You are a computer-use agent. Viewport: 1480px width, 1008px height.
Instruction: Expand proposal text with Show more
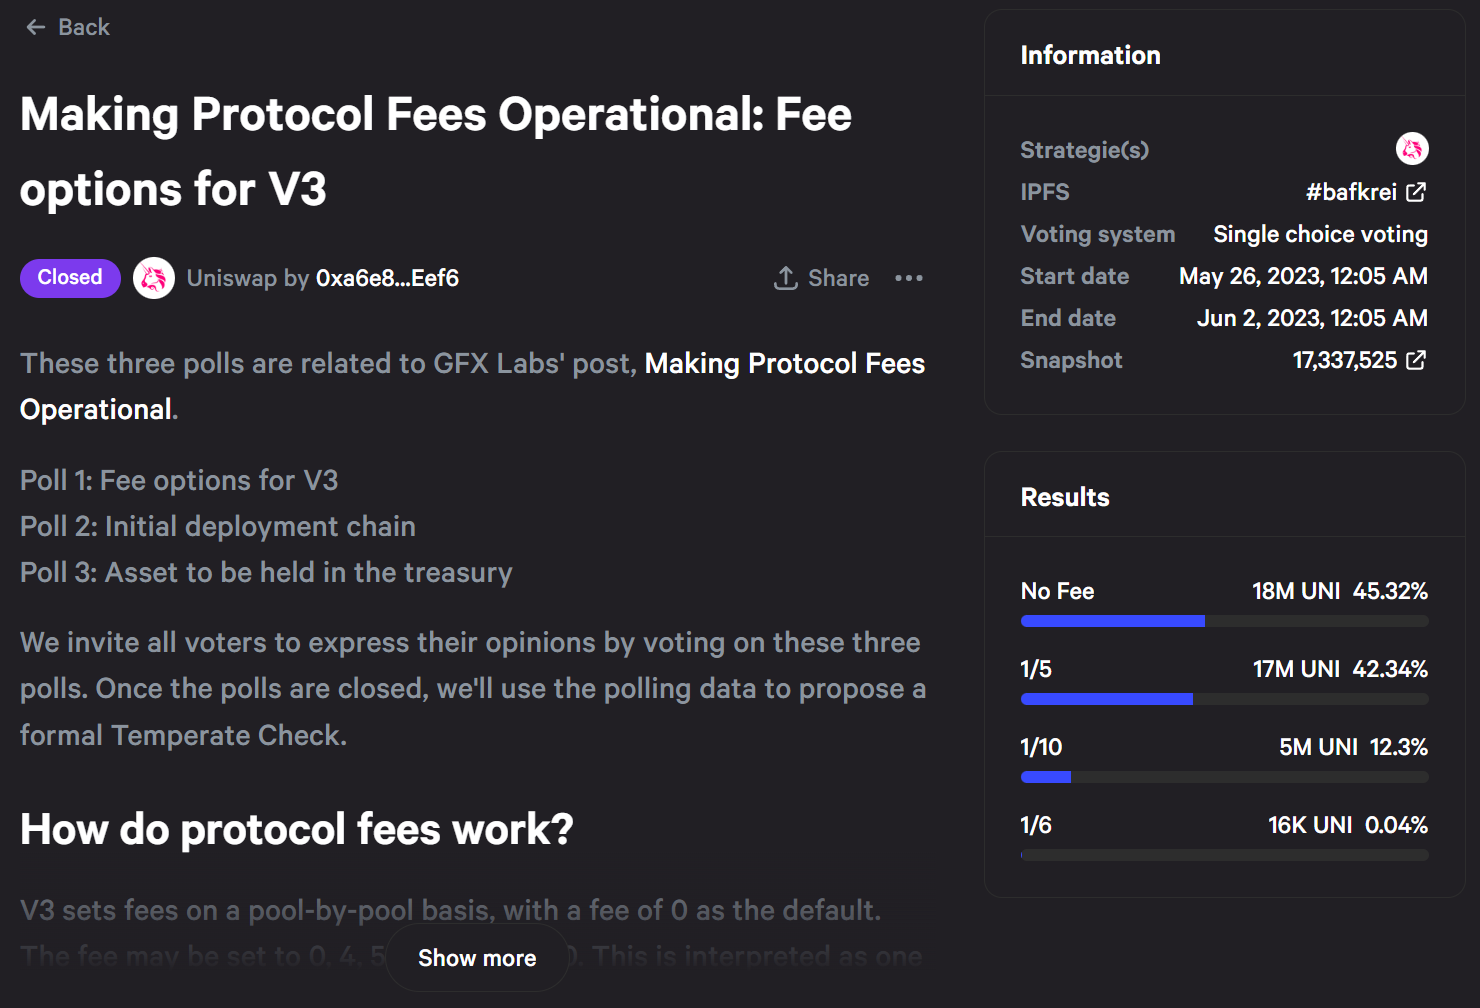point(477,958)
